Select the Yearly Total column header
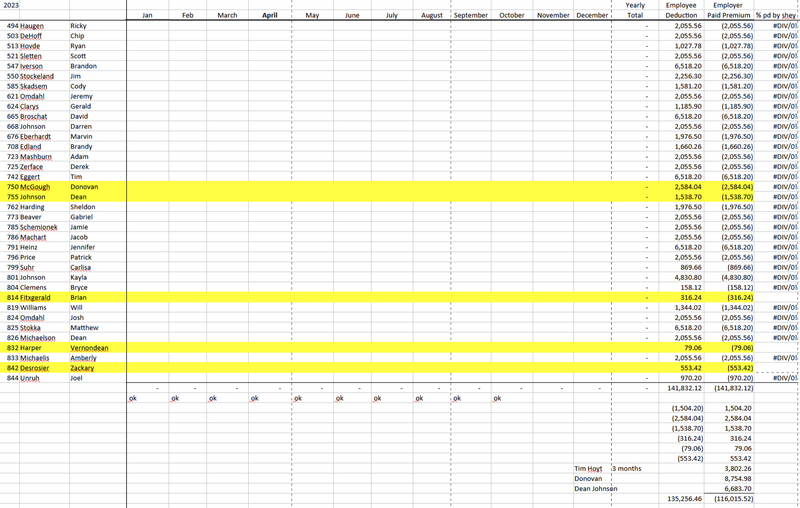Screen dimensions: 800x508 (635, 10)
